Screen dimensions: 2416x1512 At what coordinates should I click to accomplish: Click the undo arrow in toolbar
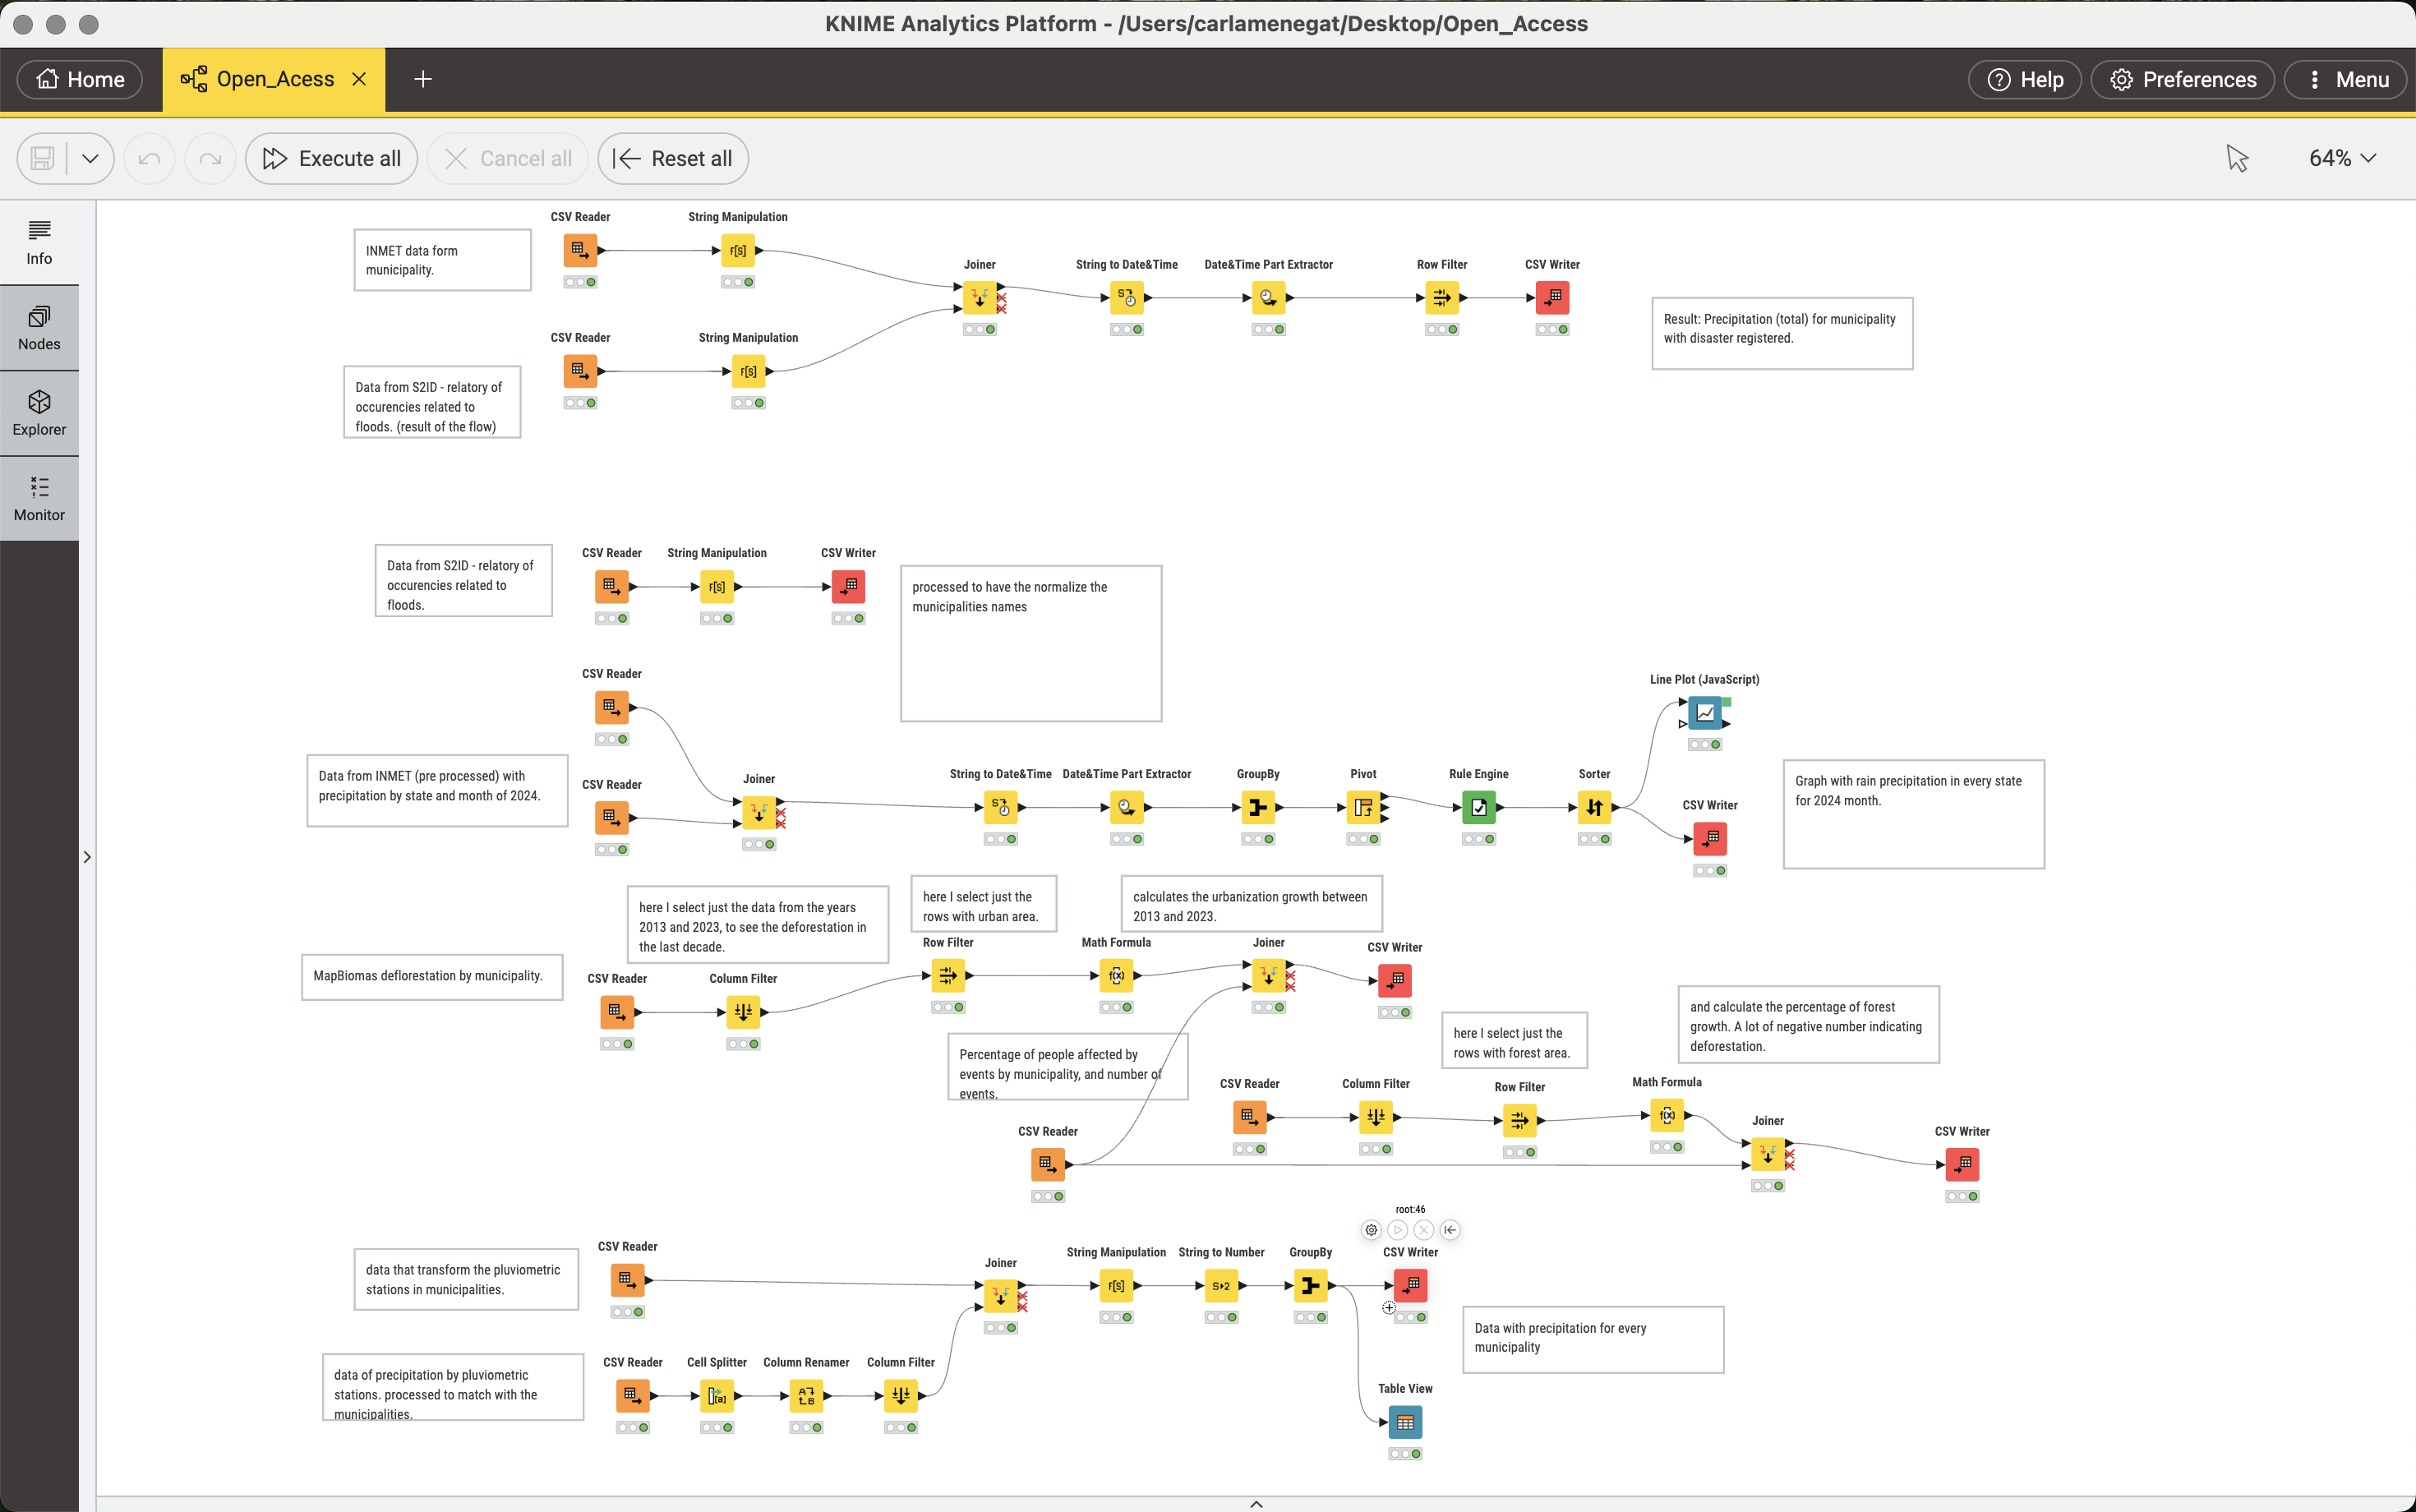(149, 159)
